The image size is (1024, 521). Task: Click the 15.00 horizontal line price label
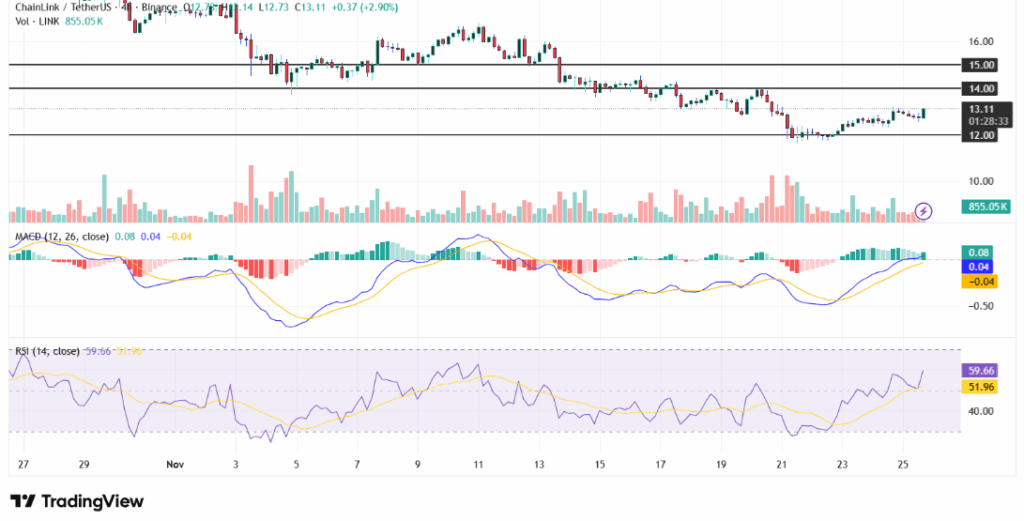(x=979, y=65)
